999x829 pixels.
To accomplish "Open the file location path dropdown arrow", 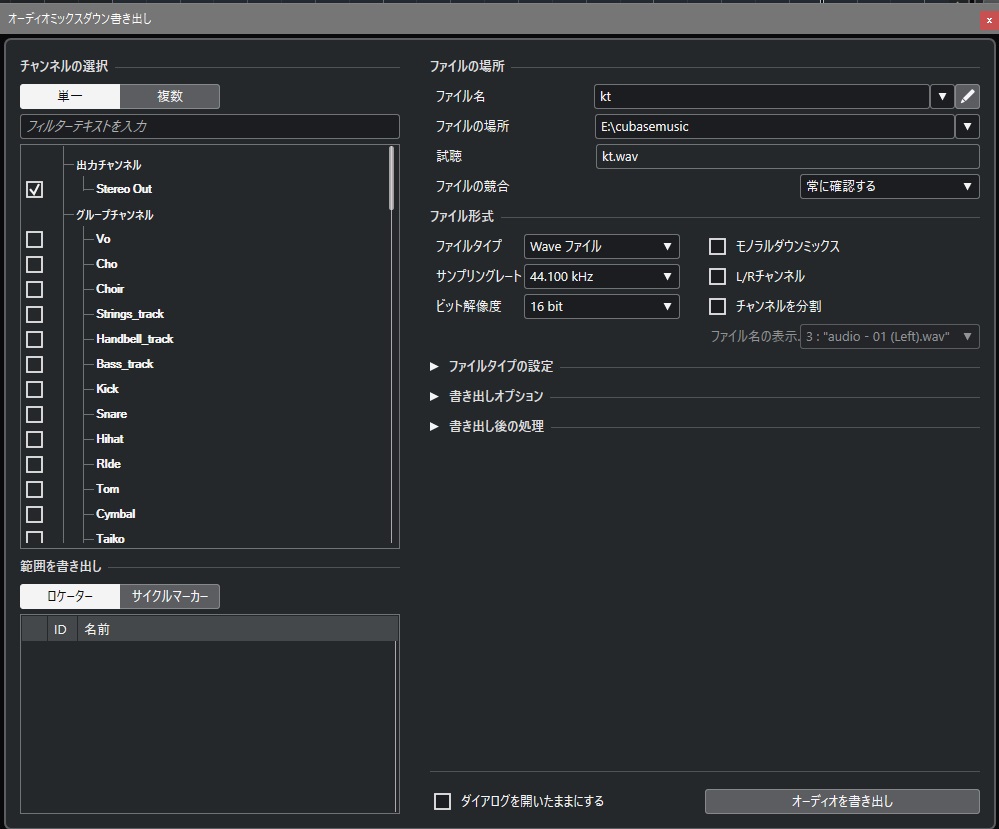I will 967,126.
